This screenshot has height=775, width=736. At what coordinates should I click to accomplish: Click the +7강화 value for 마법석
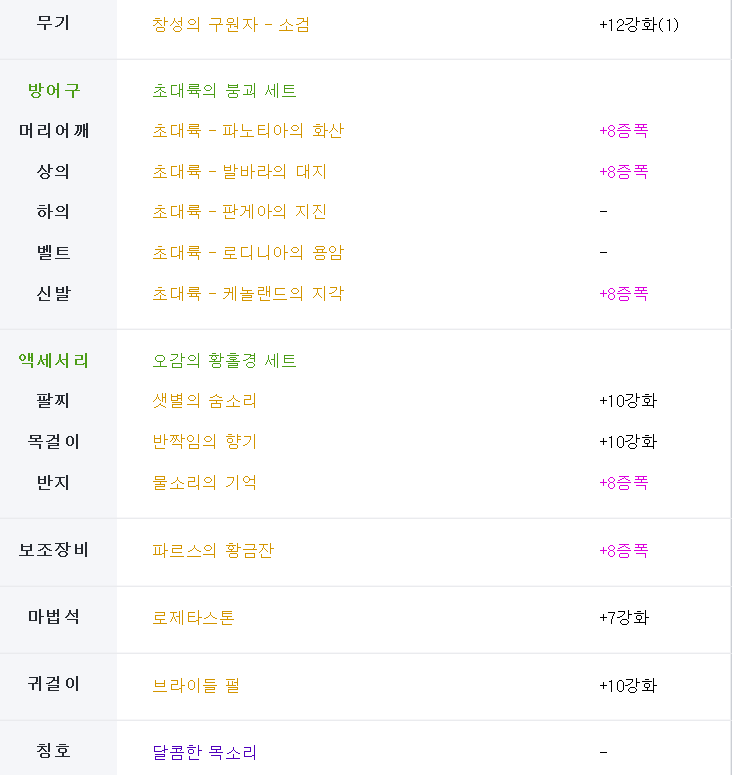click(623, 617)
